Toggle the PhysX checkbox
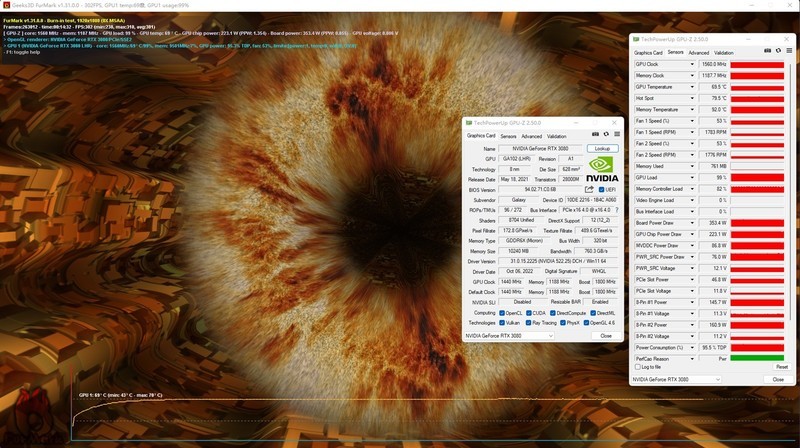800x448 pixels. coord(562,322)
